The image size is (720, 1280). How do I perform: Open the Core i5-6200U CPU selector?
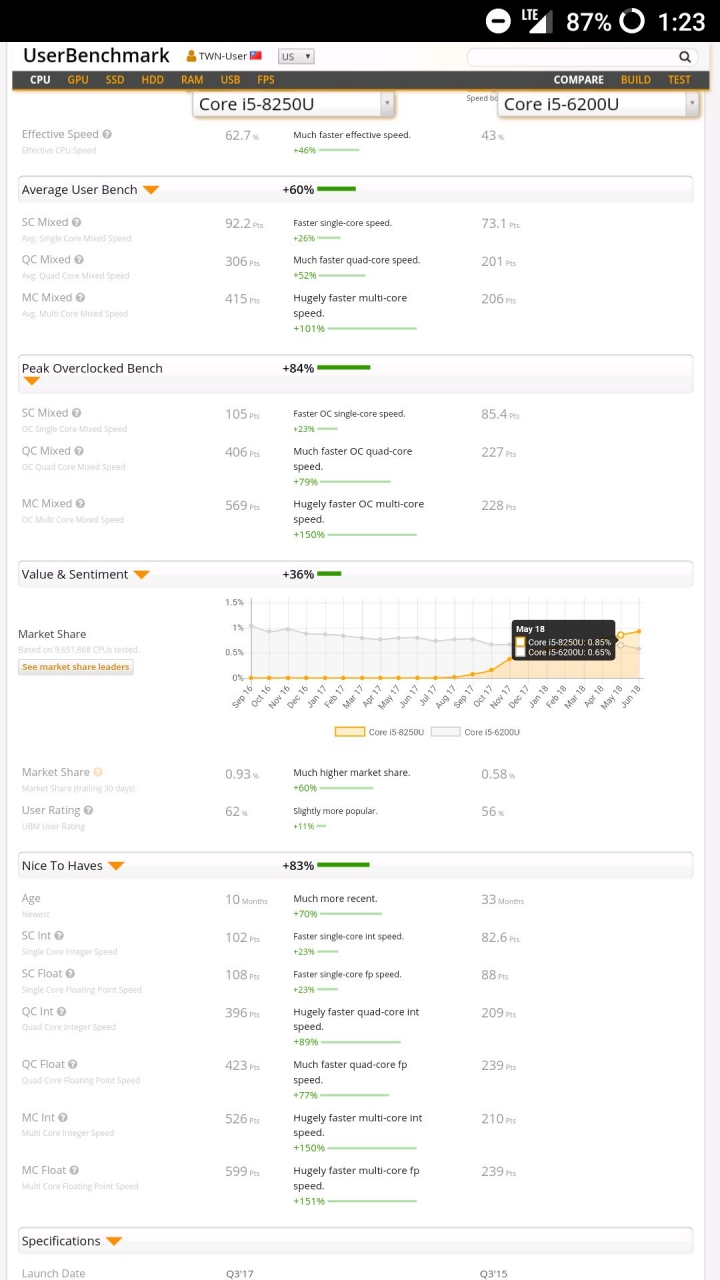click(x=597, y=104)
